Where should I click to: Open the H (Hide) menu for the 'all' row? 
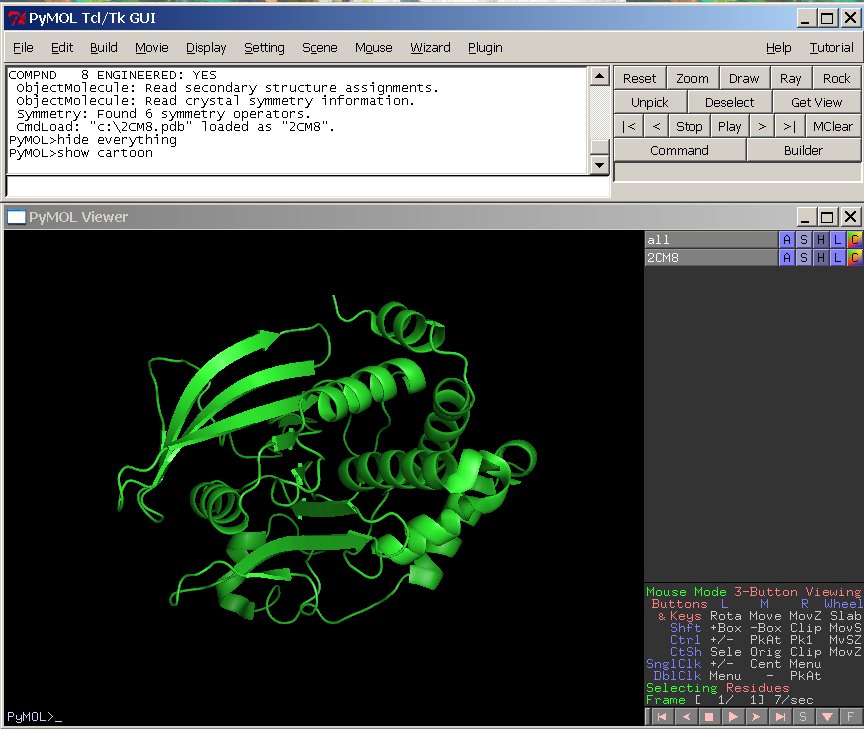point(820,240)
